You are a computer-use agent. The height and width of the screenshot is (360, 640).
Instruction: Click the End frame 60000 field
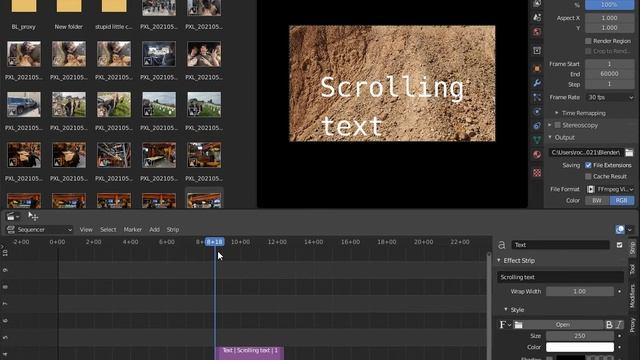[610, 74]
